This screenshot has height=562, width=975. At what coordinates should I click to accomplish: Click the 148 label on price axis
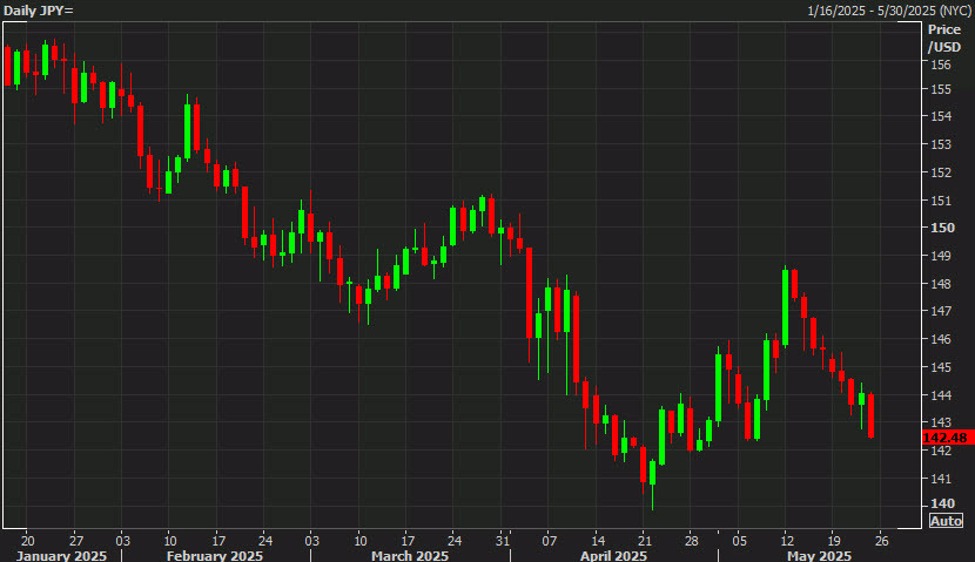click(x=941, y=283)
